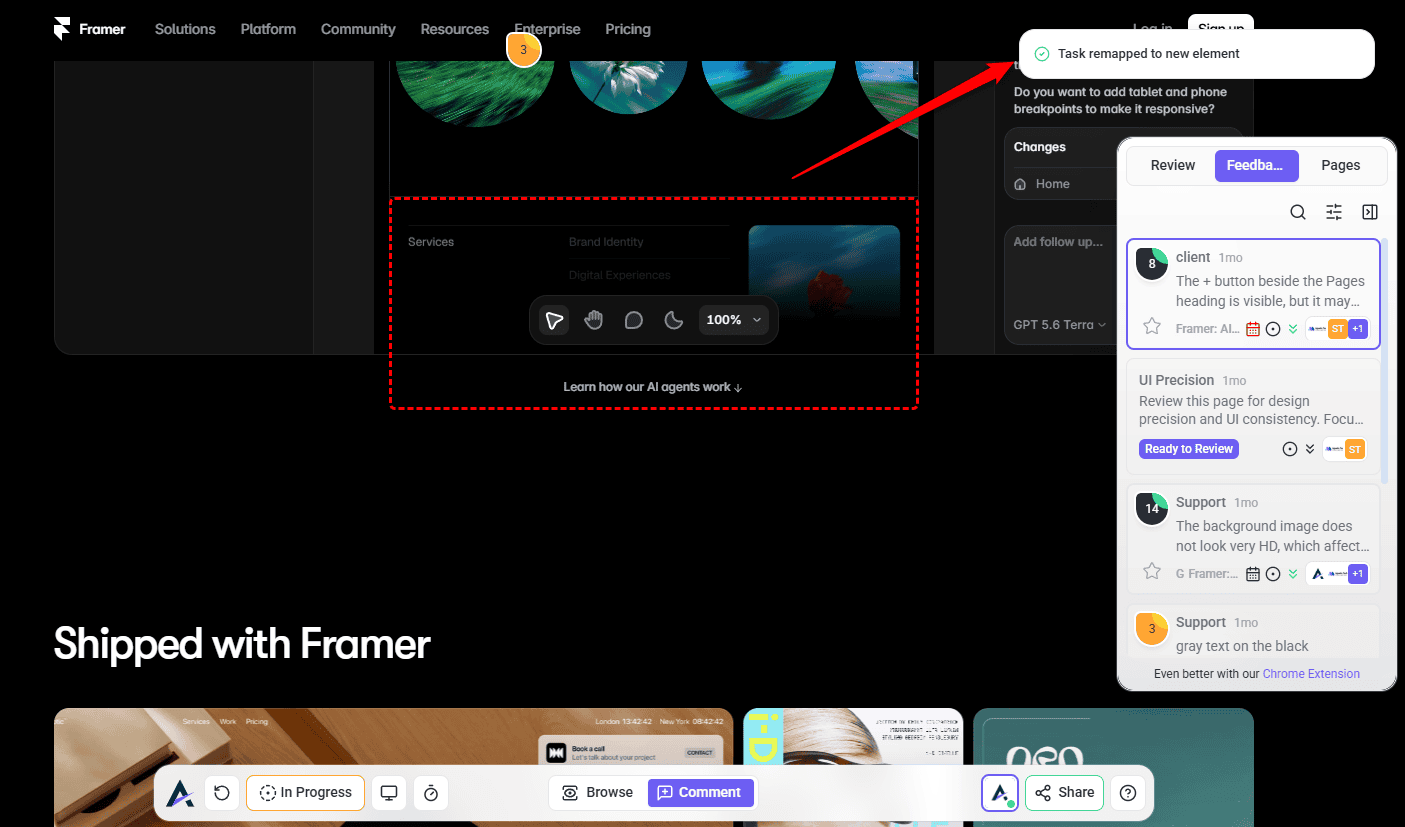Set priority chevrons on UI Precision task
Screen dimensions: 1405x827
(1310, 449)
